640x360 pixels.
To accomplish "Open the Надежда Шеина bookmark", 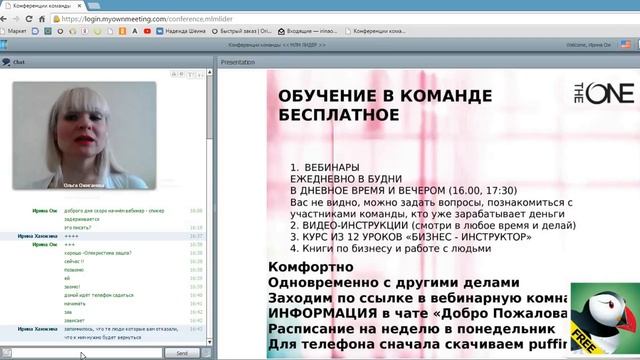I will (x=181, y=31).
